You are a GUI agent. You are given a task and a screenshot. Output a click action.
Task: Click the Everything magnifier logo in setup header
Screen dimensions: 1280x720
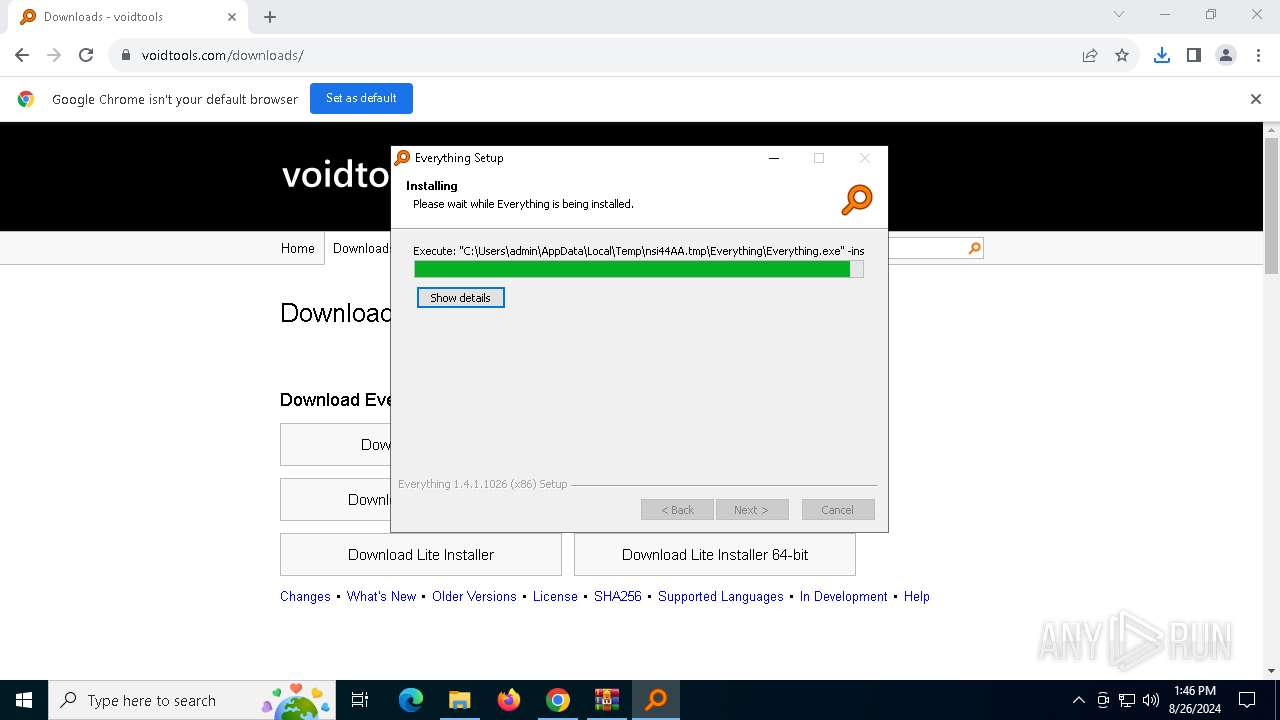tap(857, 200)
